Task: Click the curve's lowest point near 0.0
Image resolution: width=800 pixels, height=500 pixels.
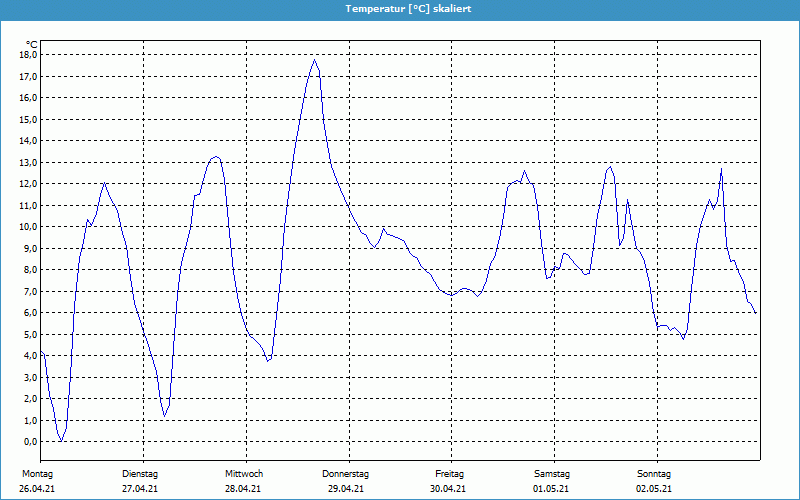Action: tap(61, 440)
